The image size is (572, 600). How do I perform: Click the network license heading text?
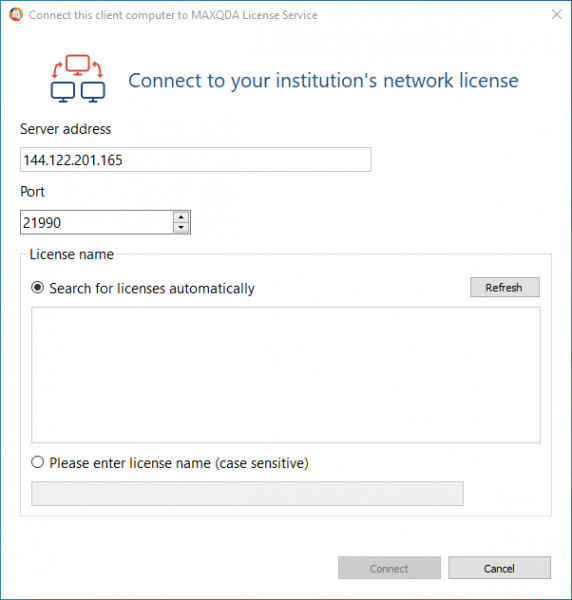pos(323,80)
